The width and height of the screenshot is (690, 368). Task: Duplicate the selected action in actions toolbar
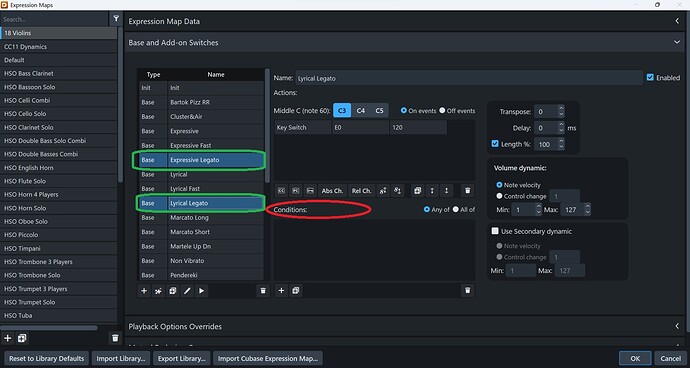point(417,191)
